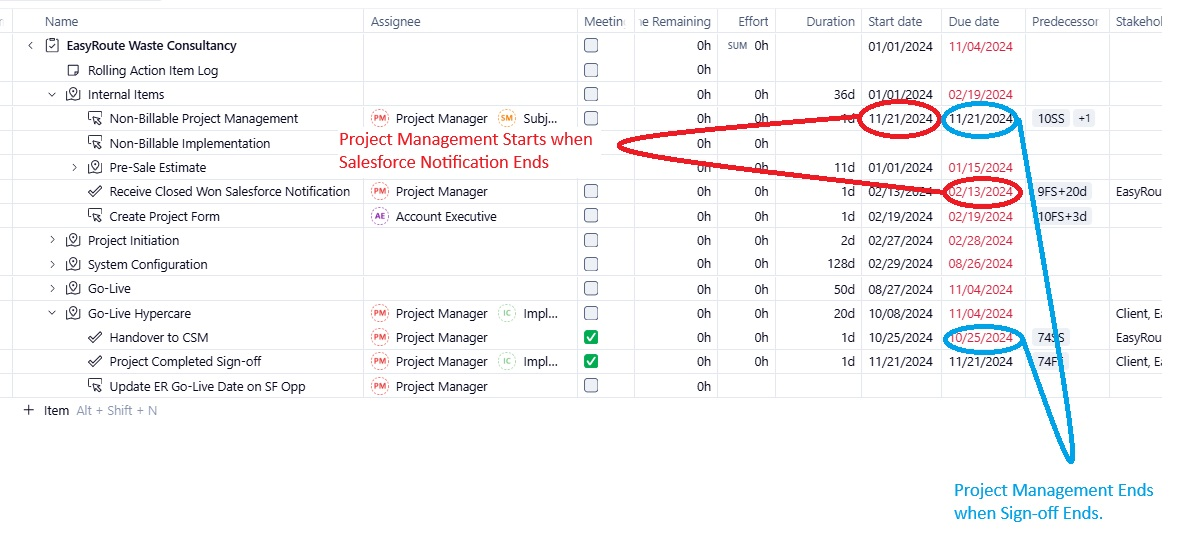Viewport: 1195px width, 553px height.
Task: Open the 9FS+20d predecessor chip
Action: coord(1061,192)
